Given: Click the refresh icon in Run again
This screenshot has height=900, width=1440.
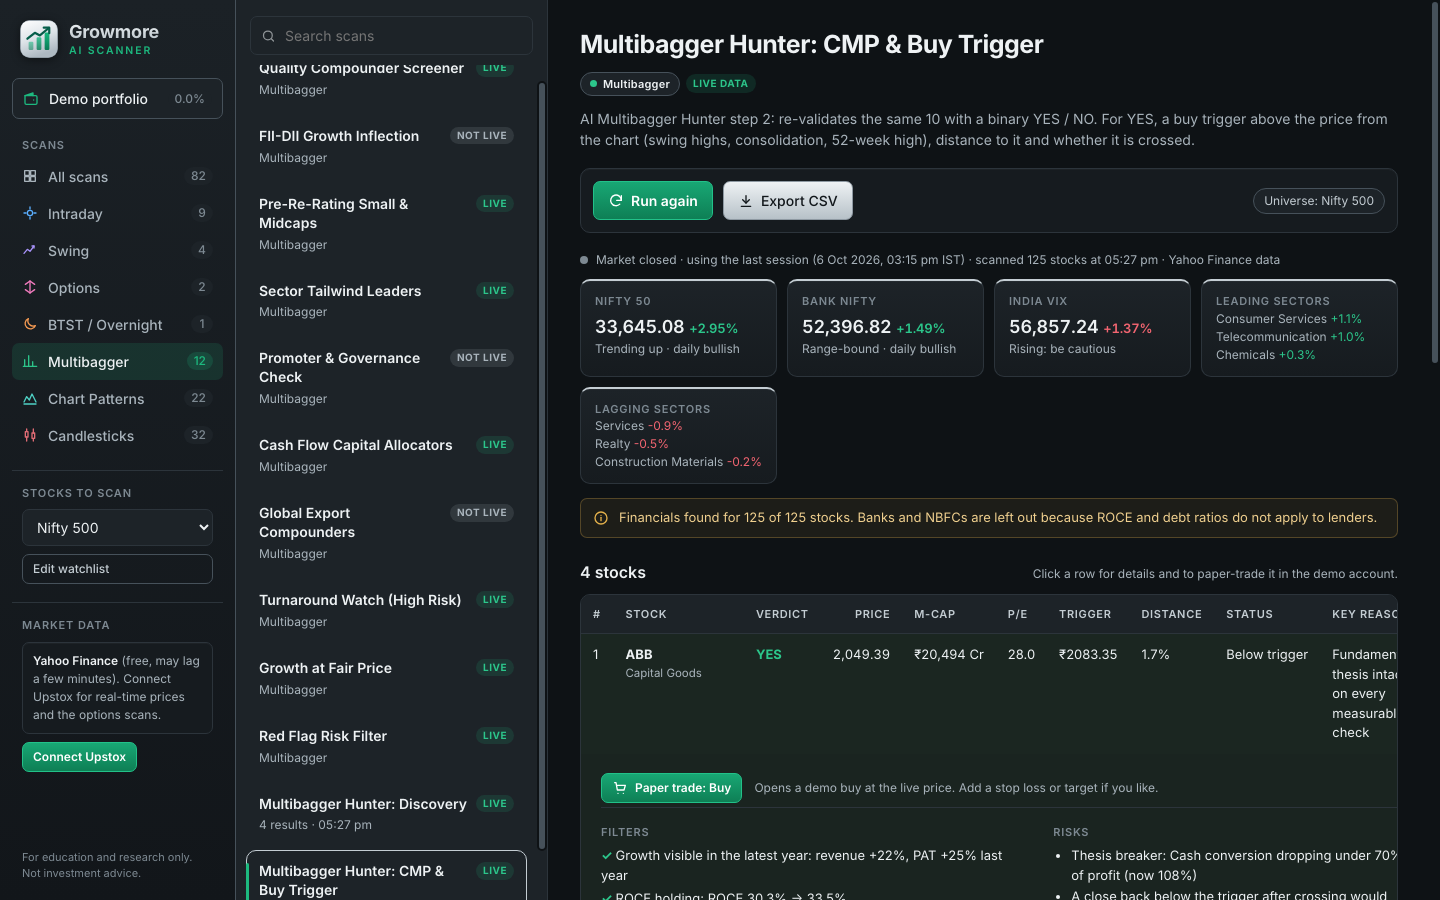Looking at the screenshot, I should click(616, 201).
